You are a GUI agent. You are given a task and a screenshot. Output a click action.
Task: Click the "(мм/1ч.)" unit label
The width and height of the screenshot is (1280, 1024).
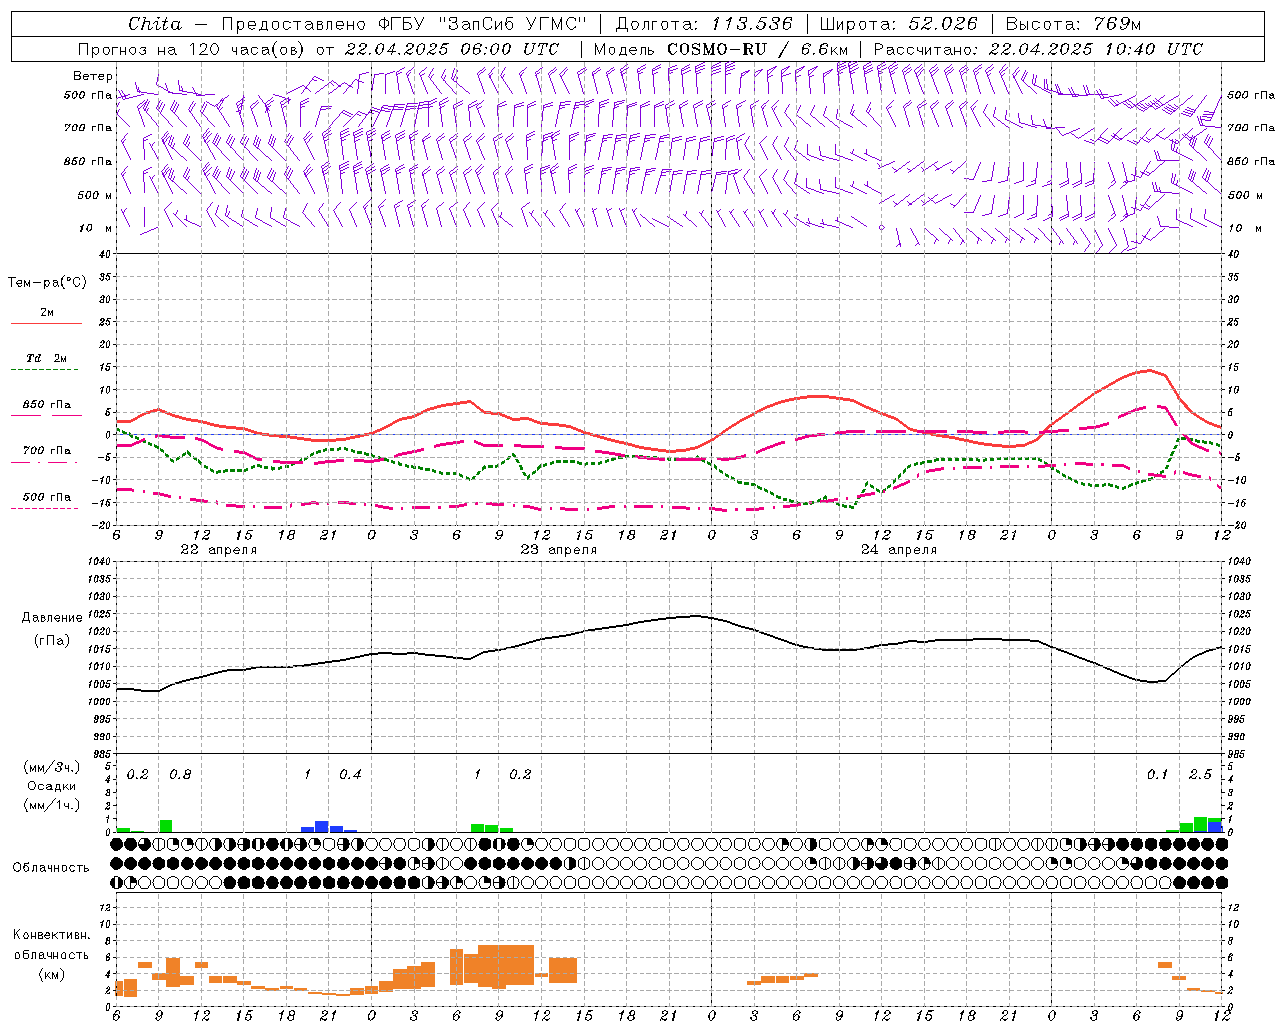tap(52, 804)
